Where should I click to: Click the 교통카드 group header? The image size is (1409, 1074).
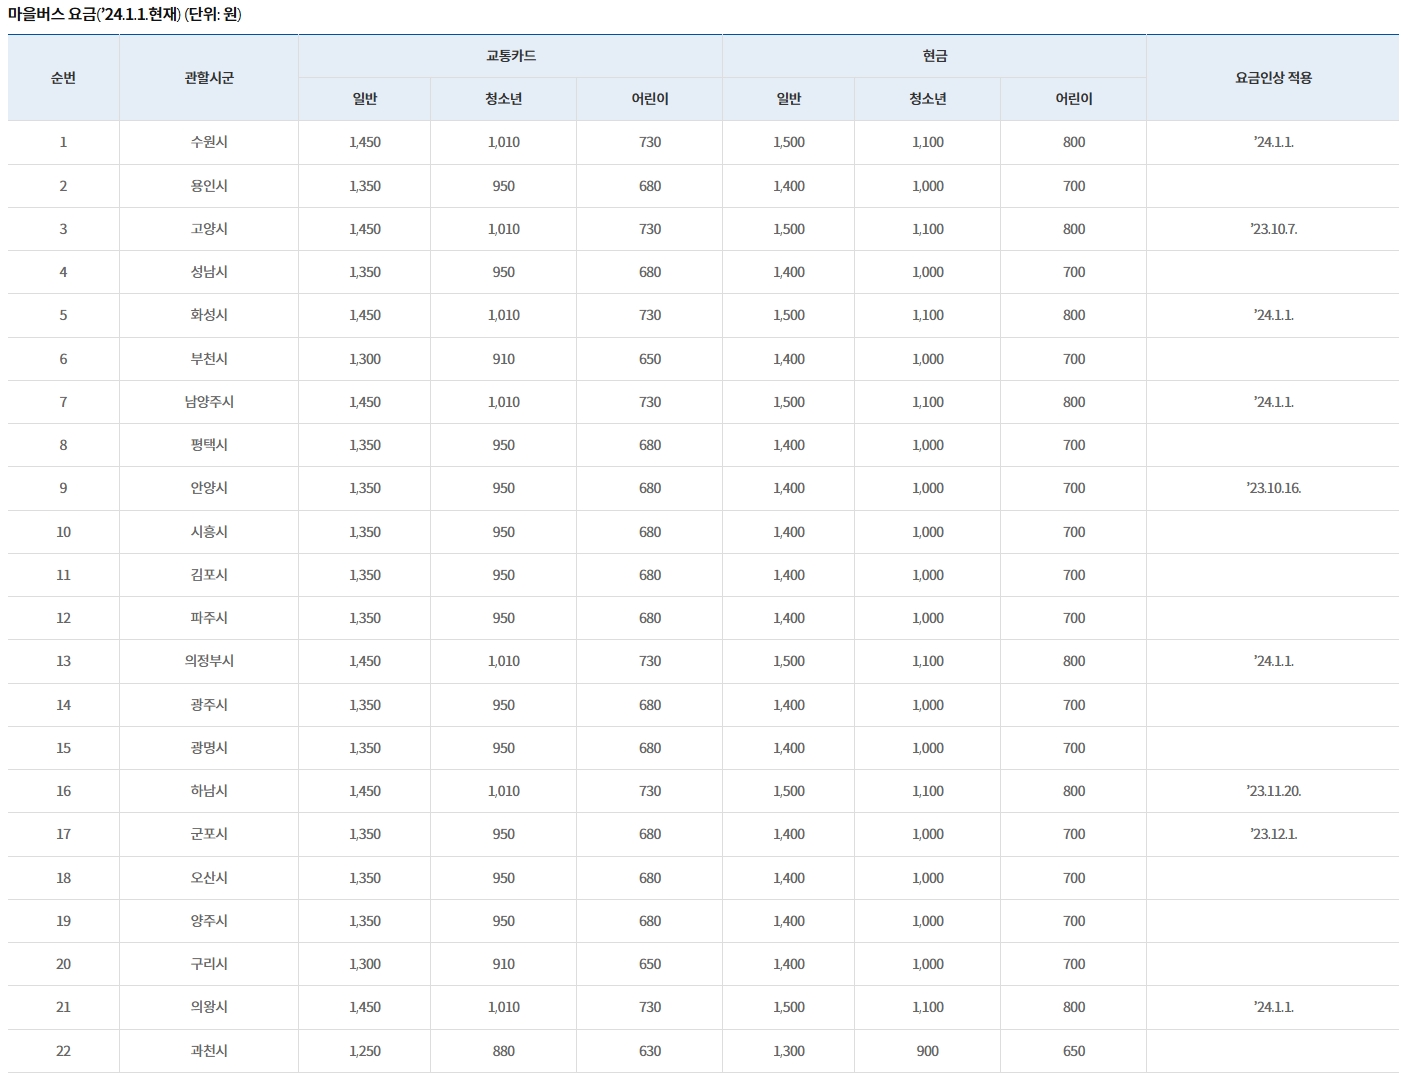coord(510,56)
